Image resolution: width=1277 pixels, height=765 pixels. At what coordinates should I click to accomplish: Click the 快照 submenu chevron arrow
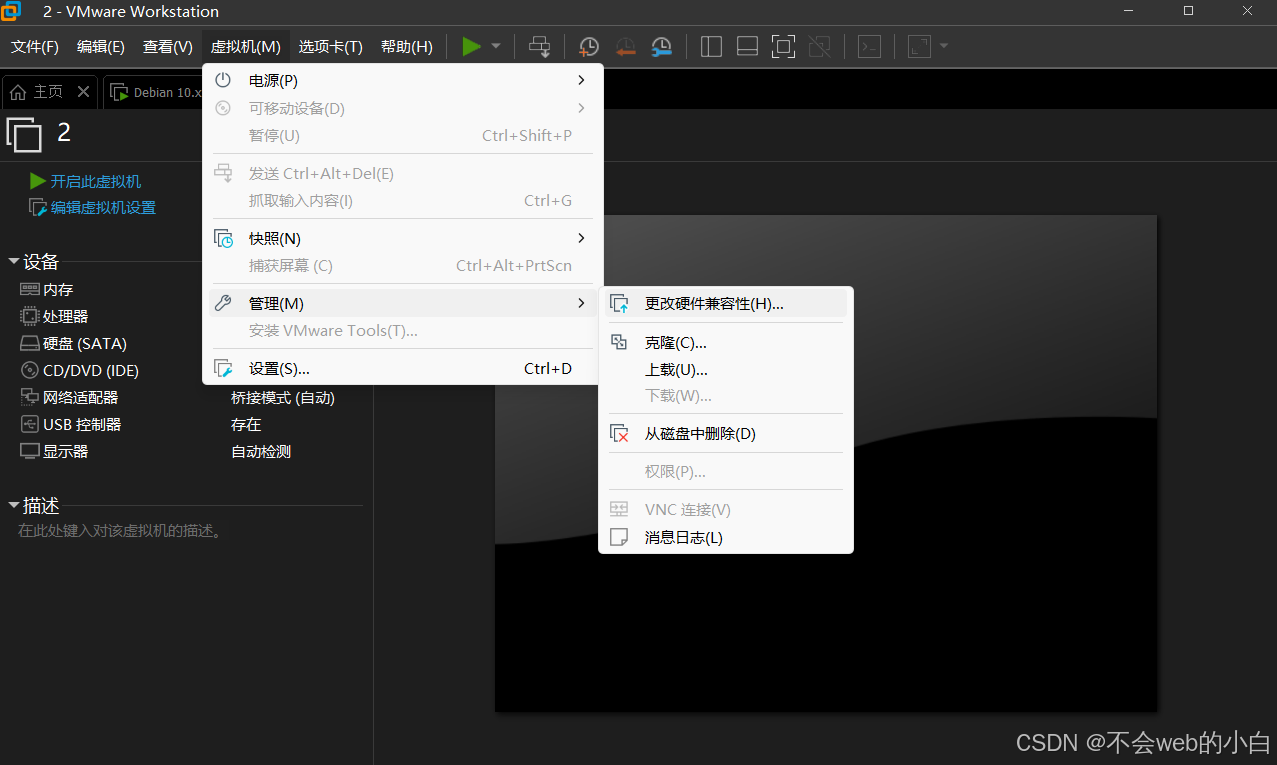pos(581,238)
